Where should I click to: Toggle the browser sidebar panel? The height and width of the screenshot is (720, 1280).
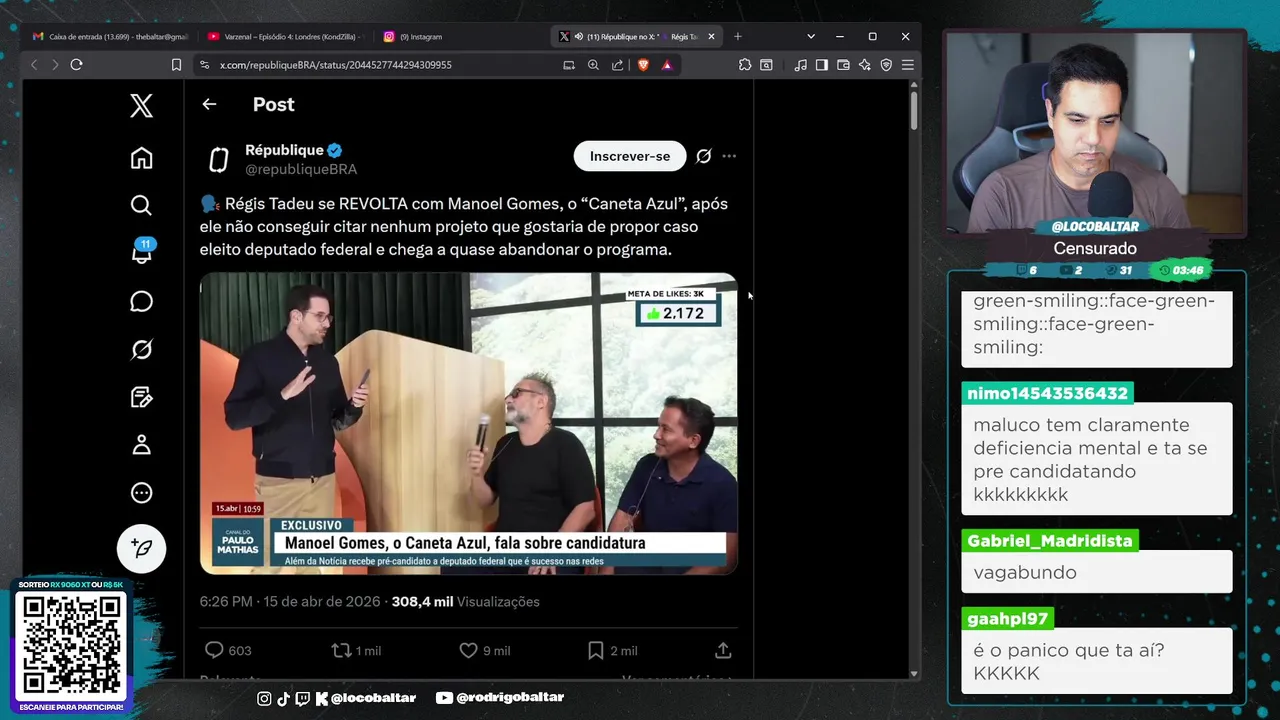pos(821,65)
